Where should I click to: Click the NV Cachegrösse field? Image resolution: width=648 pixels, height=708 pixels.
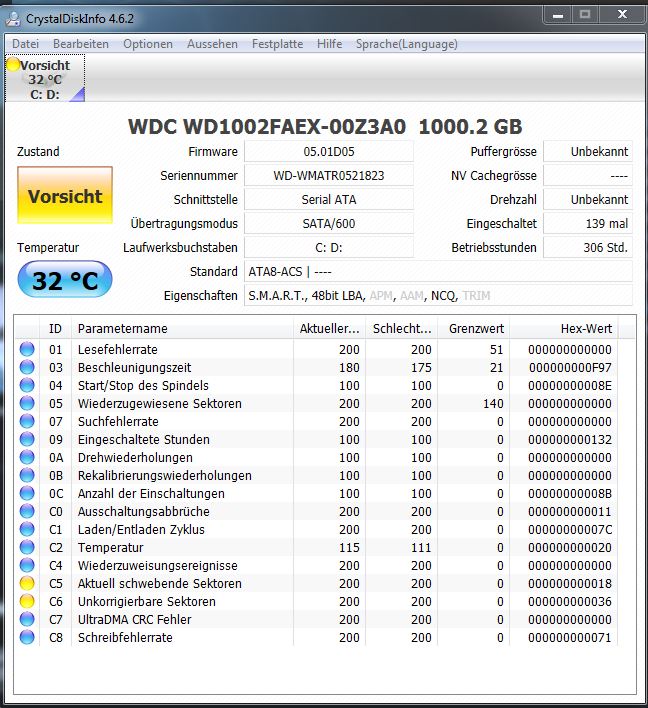(587, 175)
